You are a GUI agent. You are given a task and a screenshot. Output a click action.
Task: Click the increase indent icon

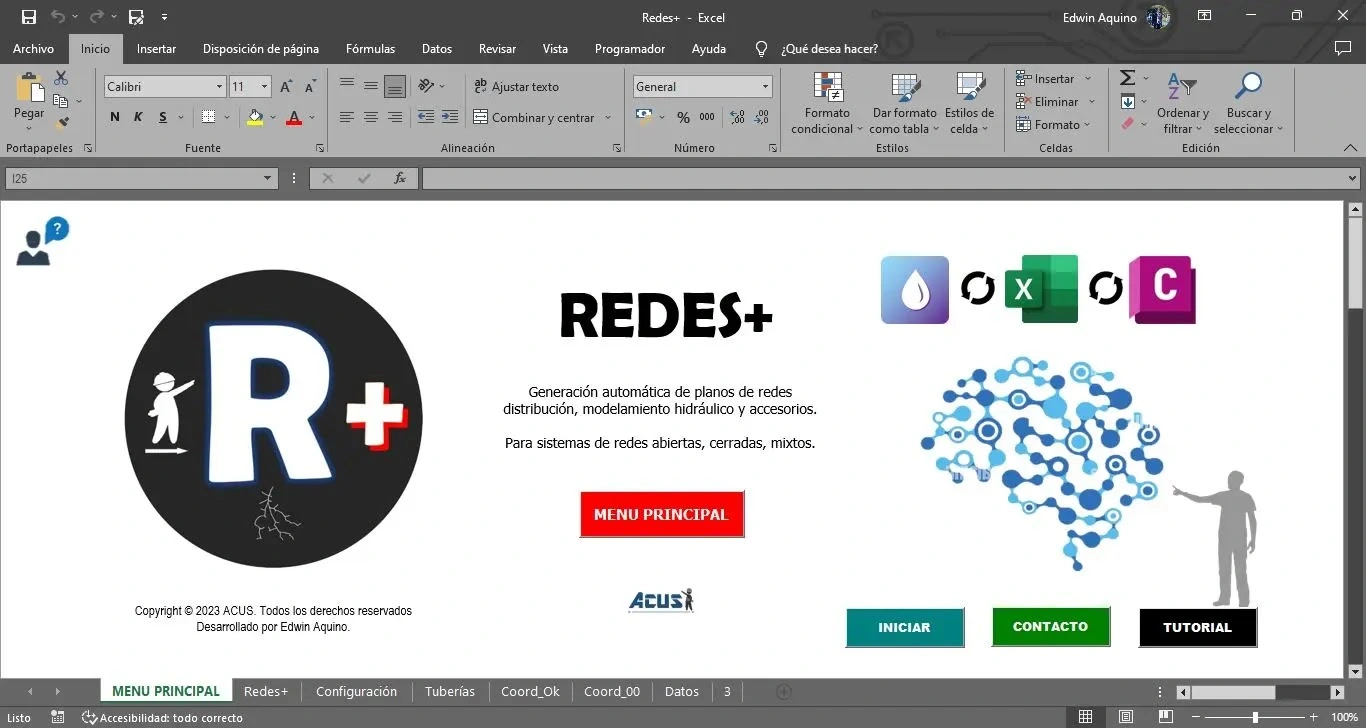click(x=450, y=117)
